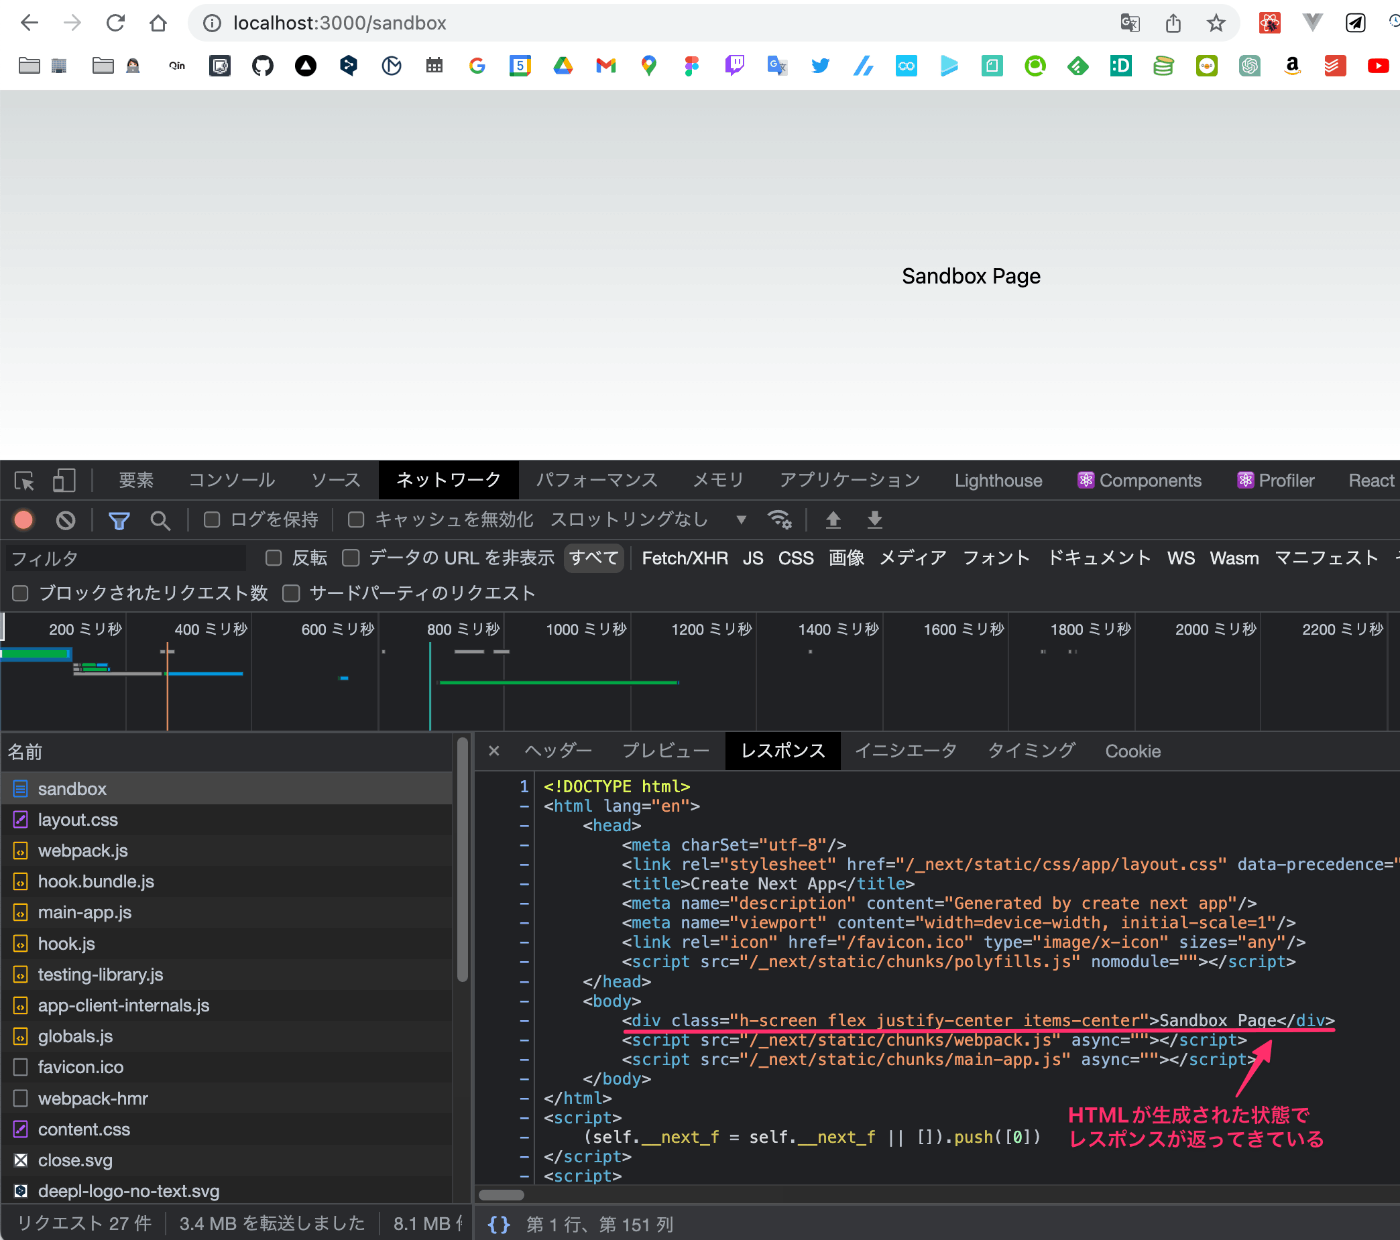The width and height of the screenshot is (1400, 1240).
Task: Open the Google Calendar bookmark
Action: 520,66
